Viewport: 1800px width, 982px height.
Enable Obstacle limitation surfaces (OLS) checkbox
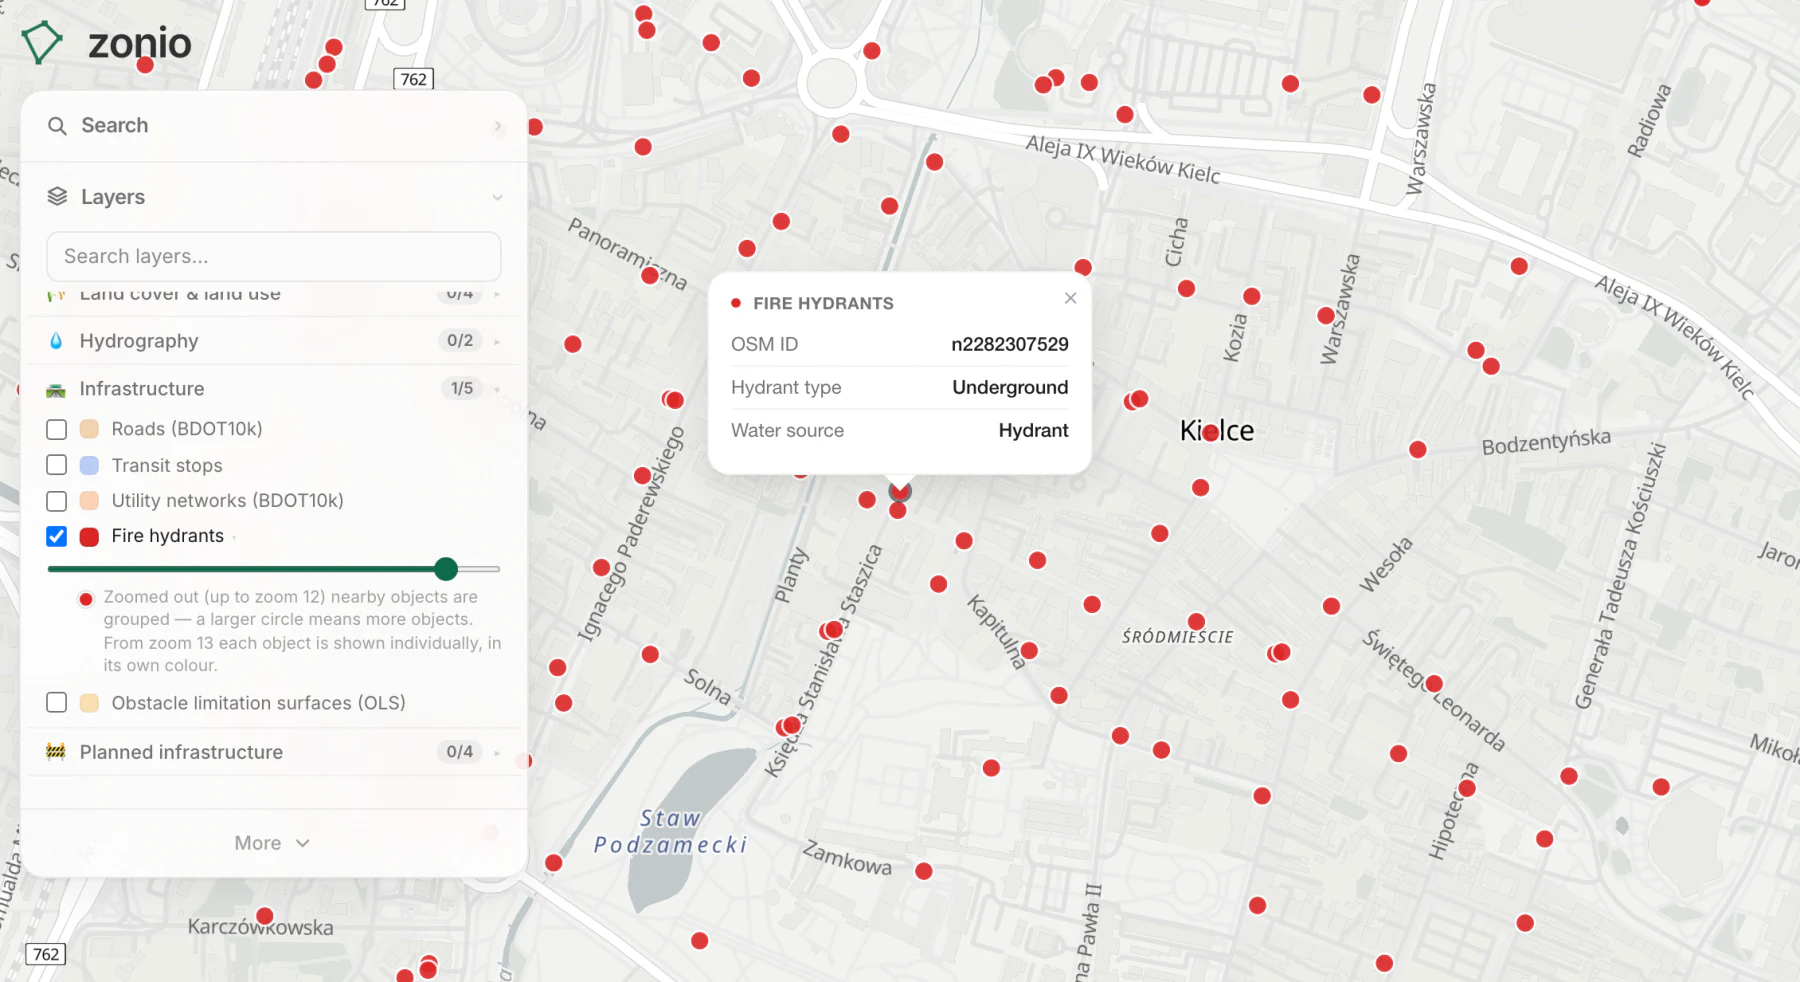(57, 703)
